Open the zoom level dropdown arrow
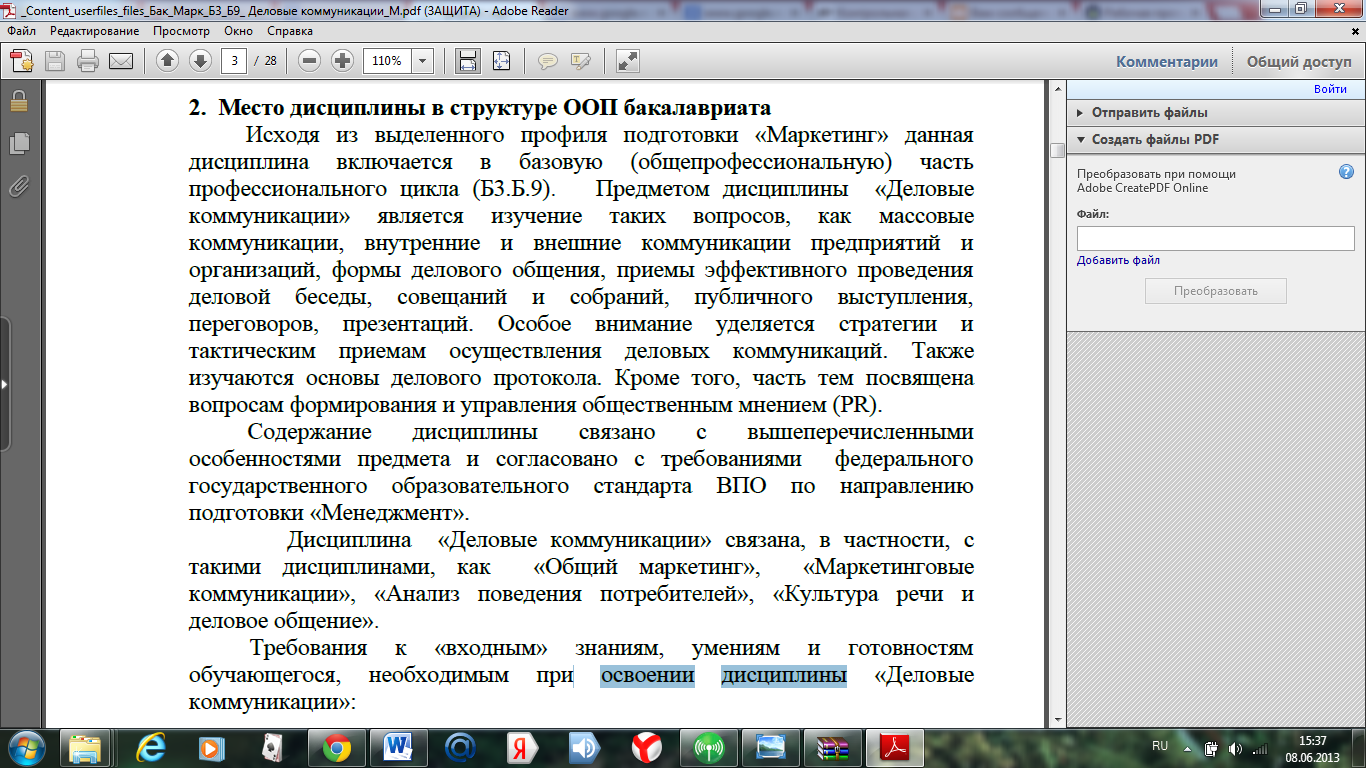 [423, 61]
